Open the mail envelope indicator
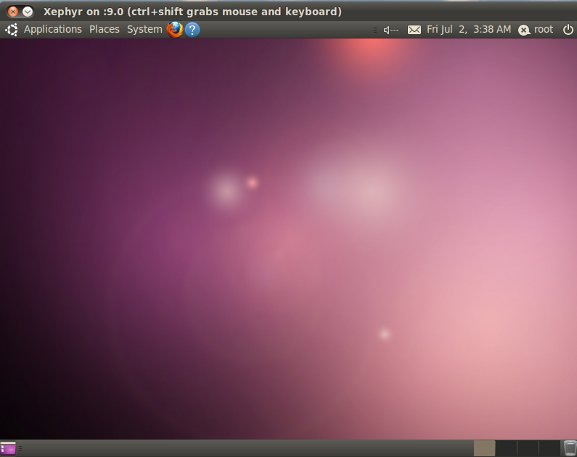This screenshot has width=577, height=457. click(414, 30)
